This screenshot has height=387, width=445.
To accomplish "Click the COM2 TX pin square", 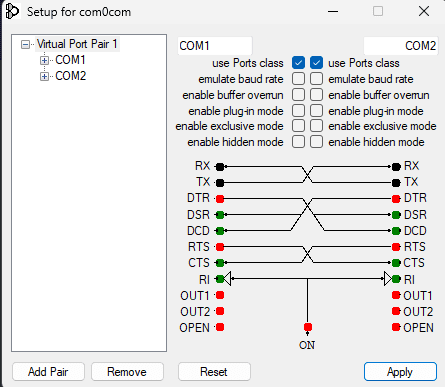I will pyautogui.click(x=396, y=183).
